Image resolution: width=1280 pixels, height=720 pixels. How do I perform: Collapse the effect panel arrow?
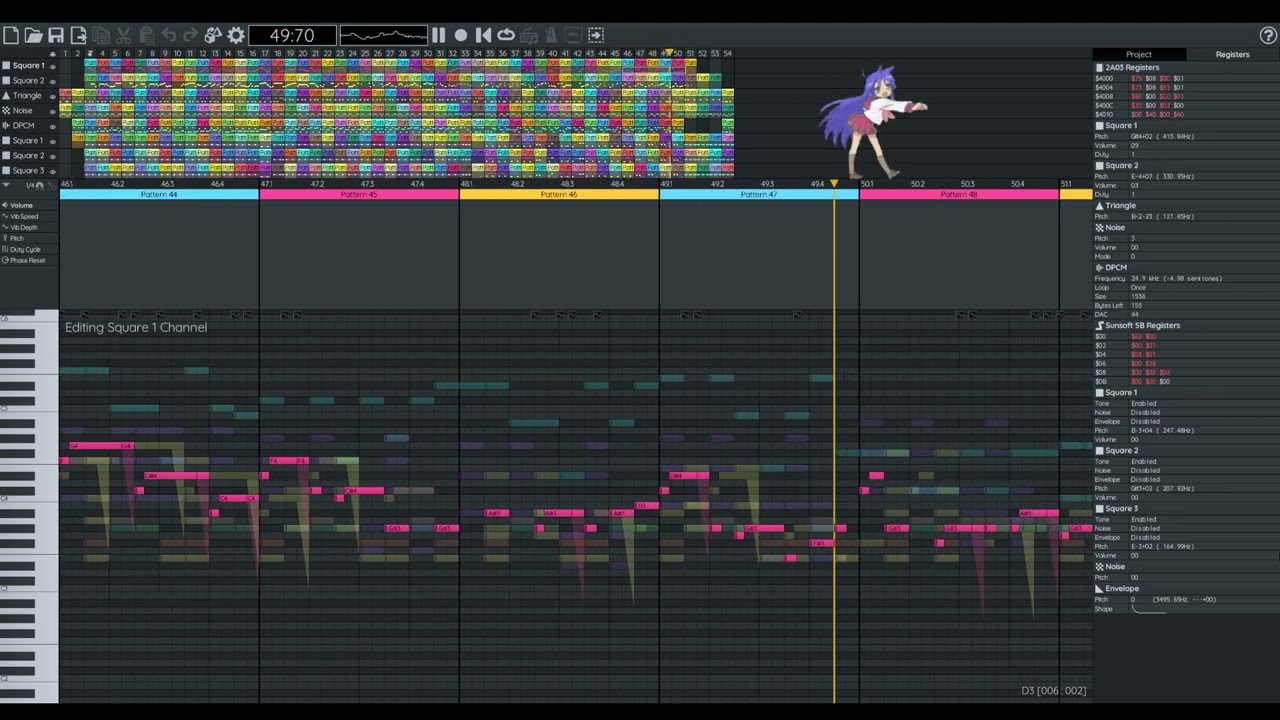(x=6, y=185)
